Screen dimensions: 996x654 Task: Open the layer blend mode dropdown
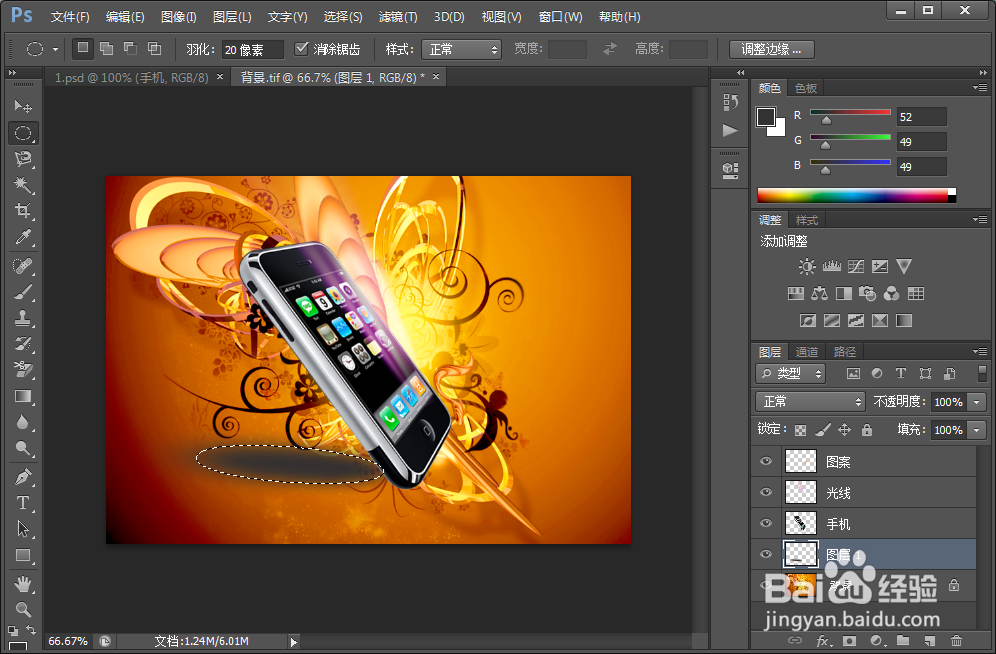coord(810,402)
